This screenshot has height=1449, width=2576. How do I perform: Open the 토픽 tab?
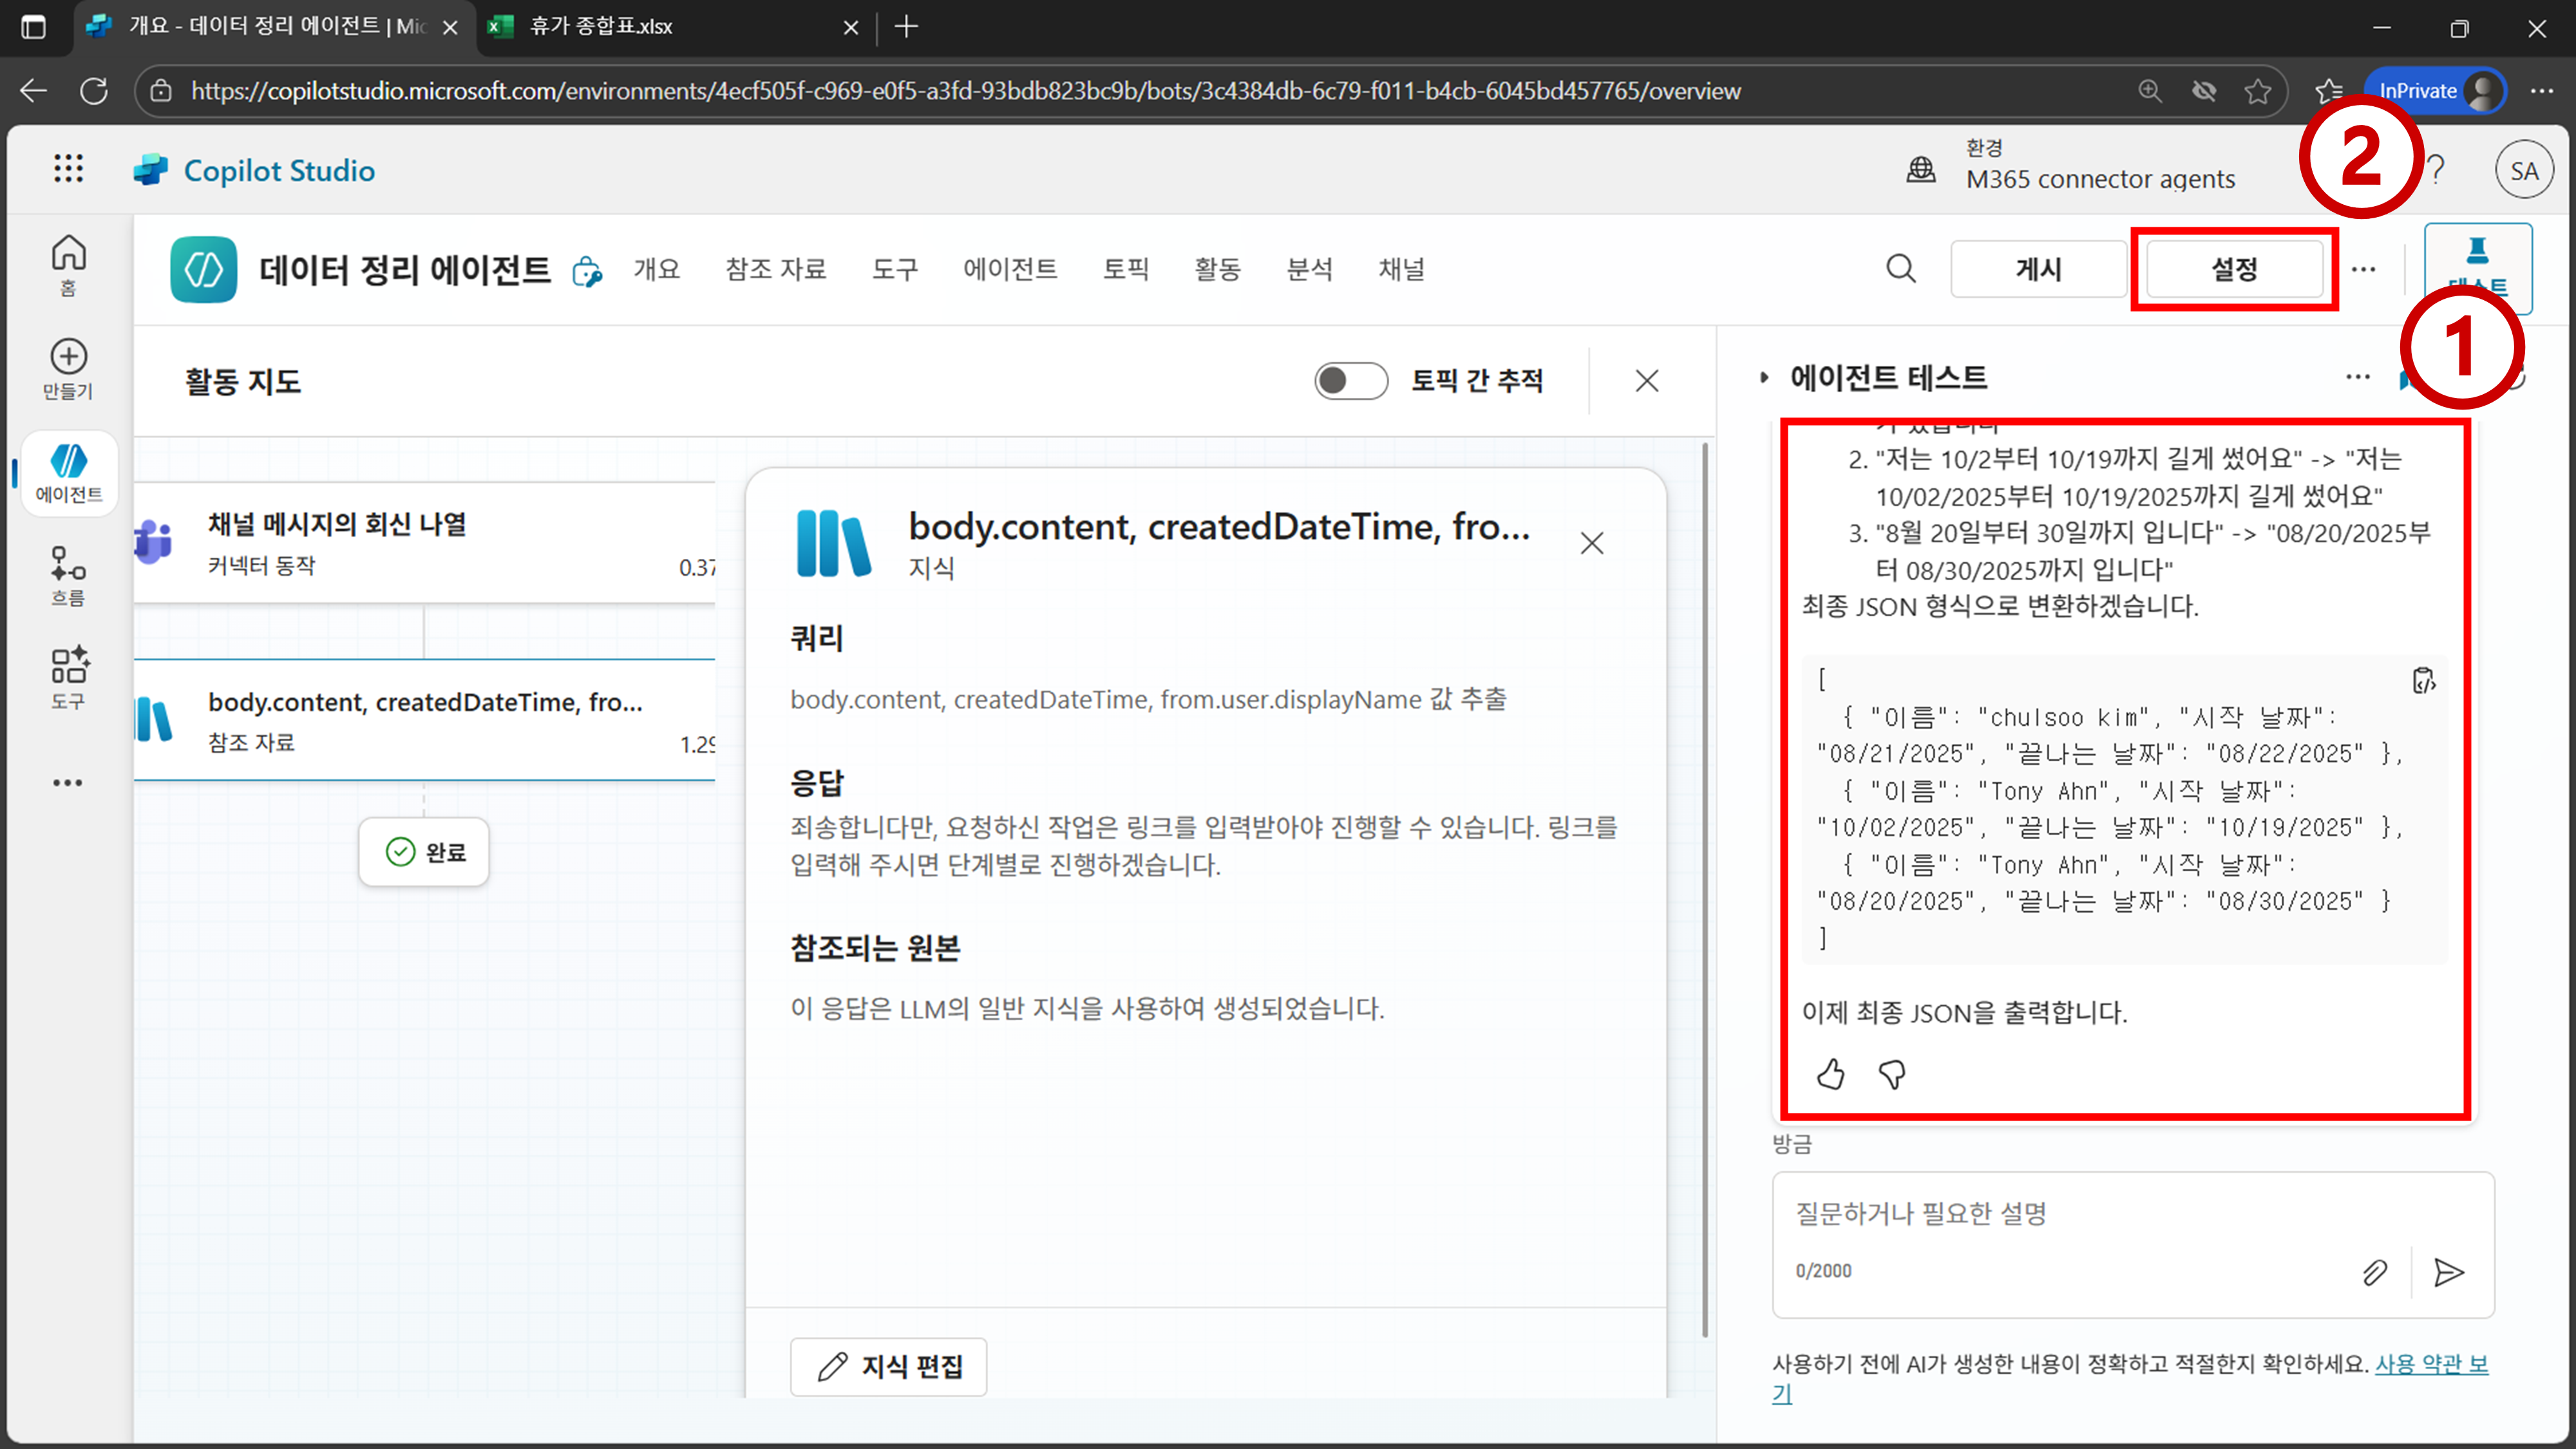pos(1125,269)
